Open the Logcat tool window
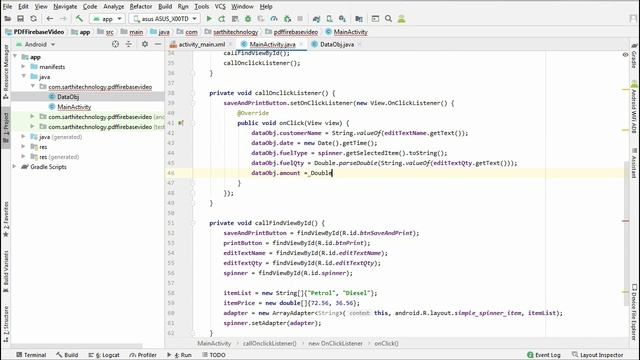The image size is (640, 360). click(104, 355)
